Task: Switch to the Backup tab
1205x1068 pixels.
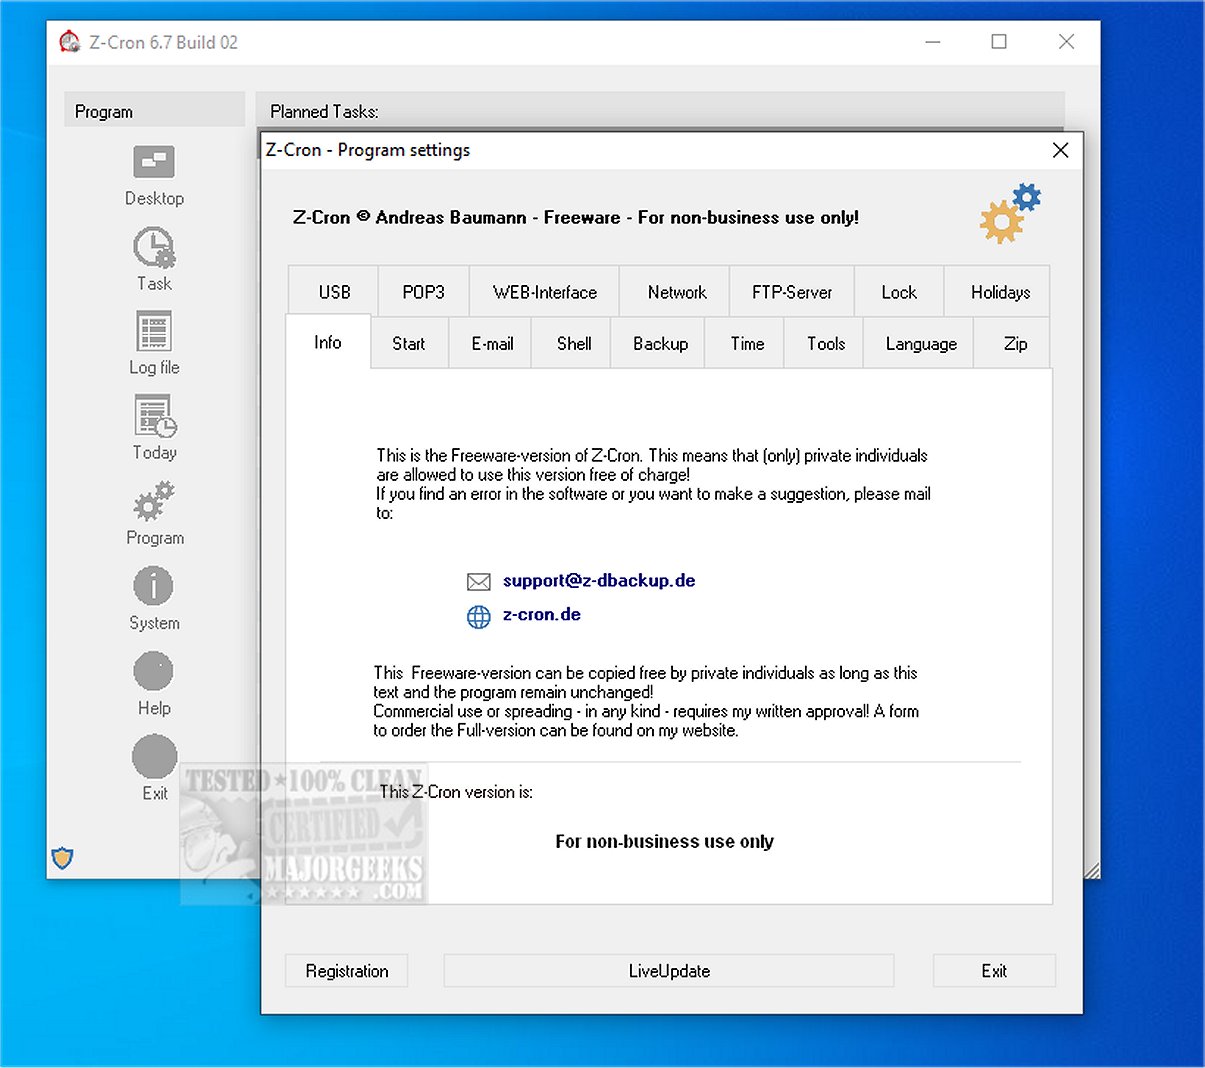Action: pos(660,343)
